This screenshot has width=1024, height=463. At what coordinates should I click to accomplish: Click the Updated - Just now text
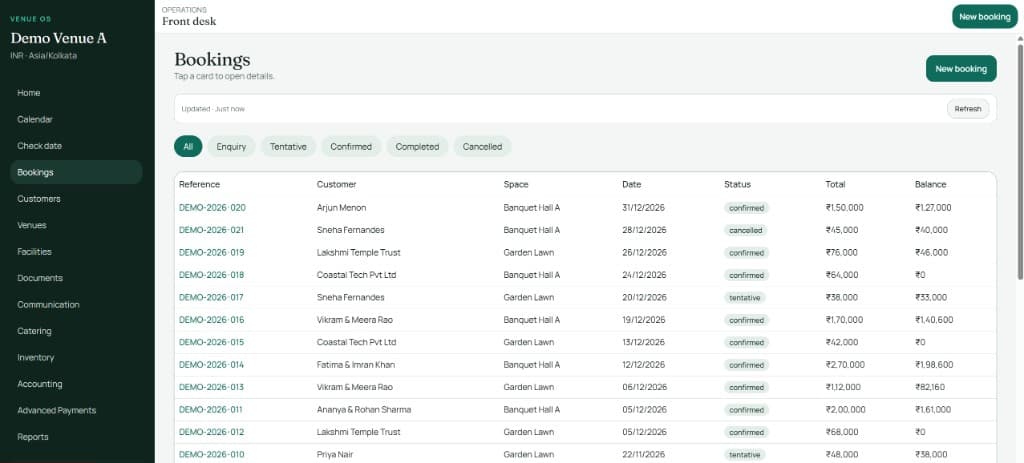213,109
